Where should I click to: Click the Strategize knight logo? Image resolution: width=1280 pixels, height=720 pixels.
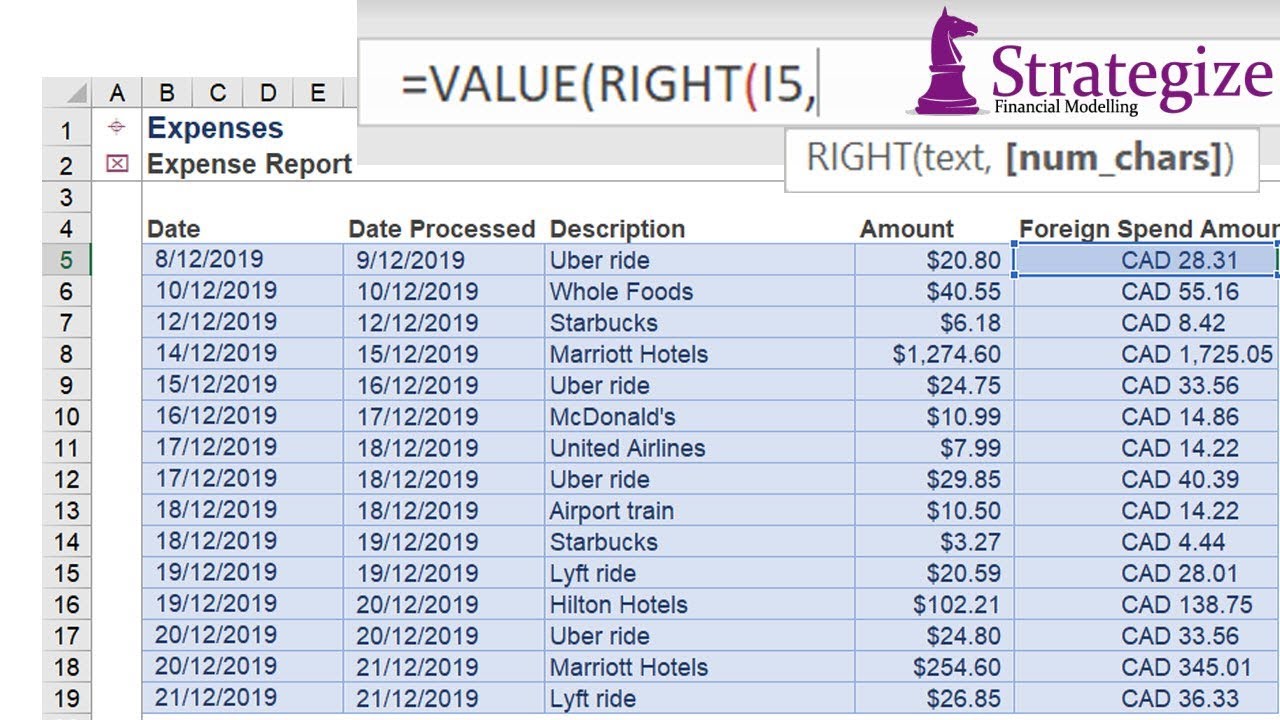pyautogui.click(x=945, y=60)
